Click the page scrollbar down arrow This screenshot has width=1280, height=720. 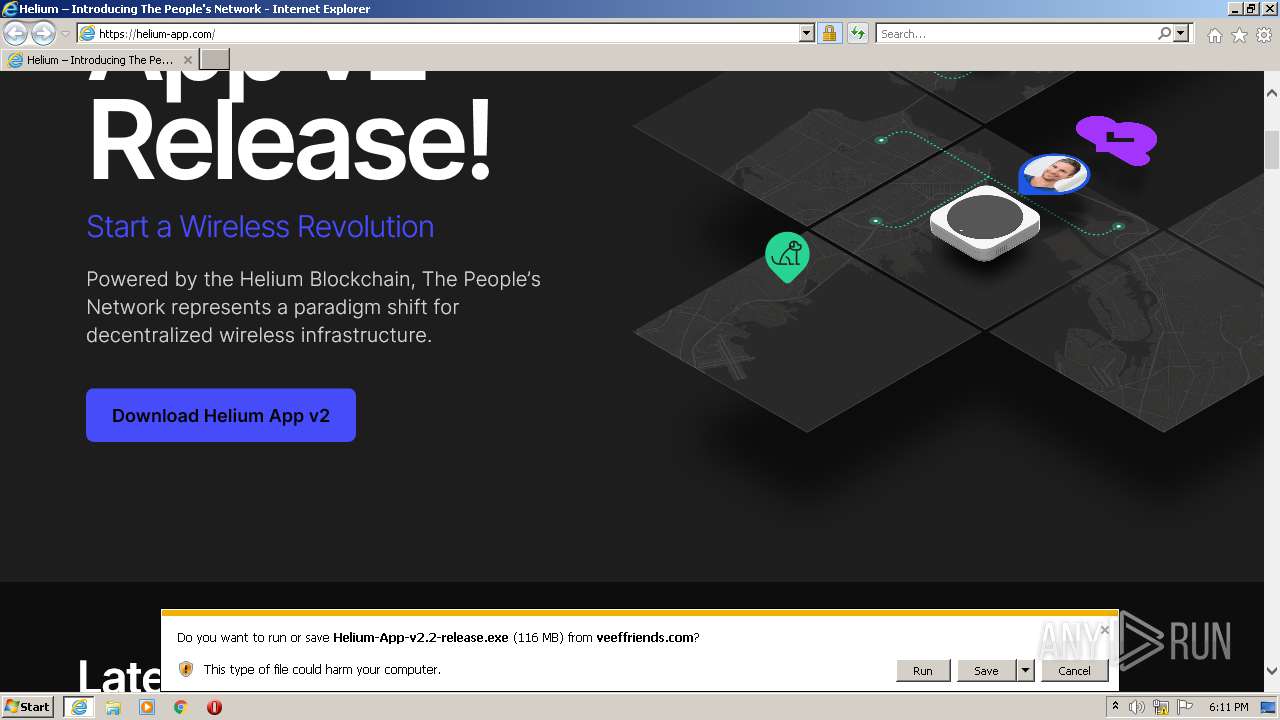point(1272,672)
